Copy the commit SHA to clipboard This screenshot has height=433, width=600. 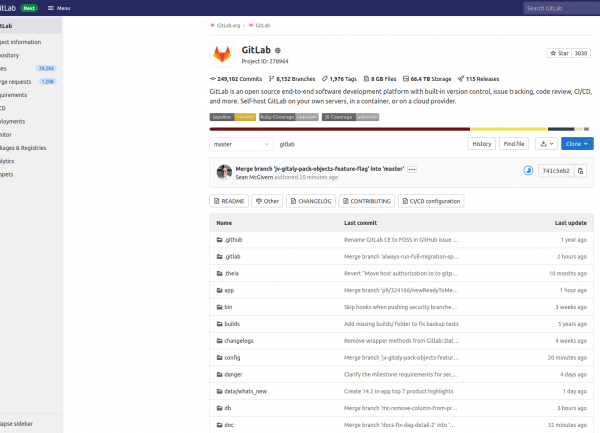click(580, 171)
